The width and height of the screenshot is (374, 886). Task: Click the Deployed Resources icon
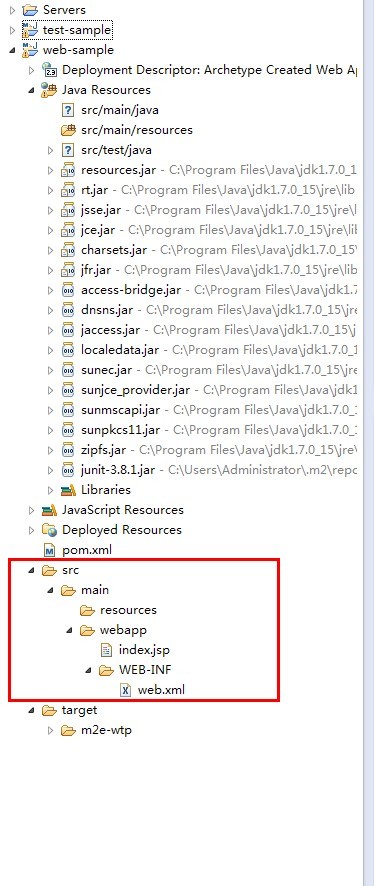(x=50, y=530)
